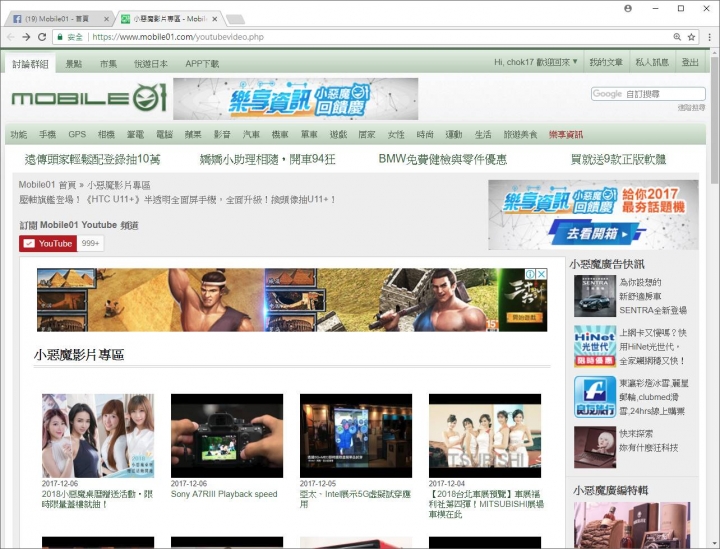Close the 小惡魔影片專區 tab

tap(214, 19)
